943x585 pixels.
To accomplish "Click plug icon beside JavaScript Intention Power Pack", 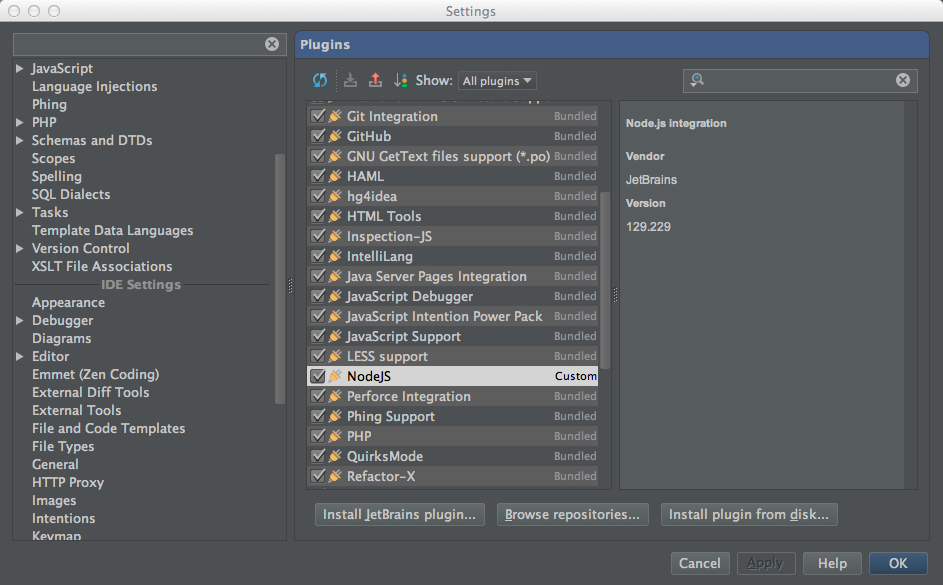I will pos(336,316).
